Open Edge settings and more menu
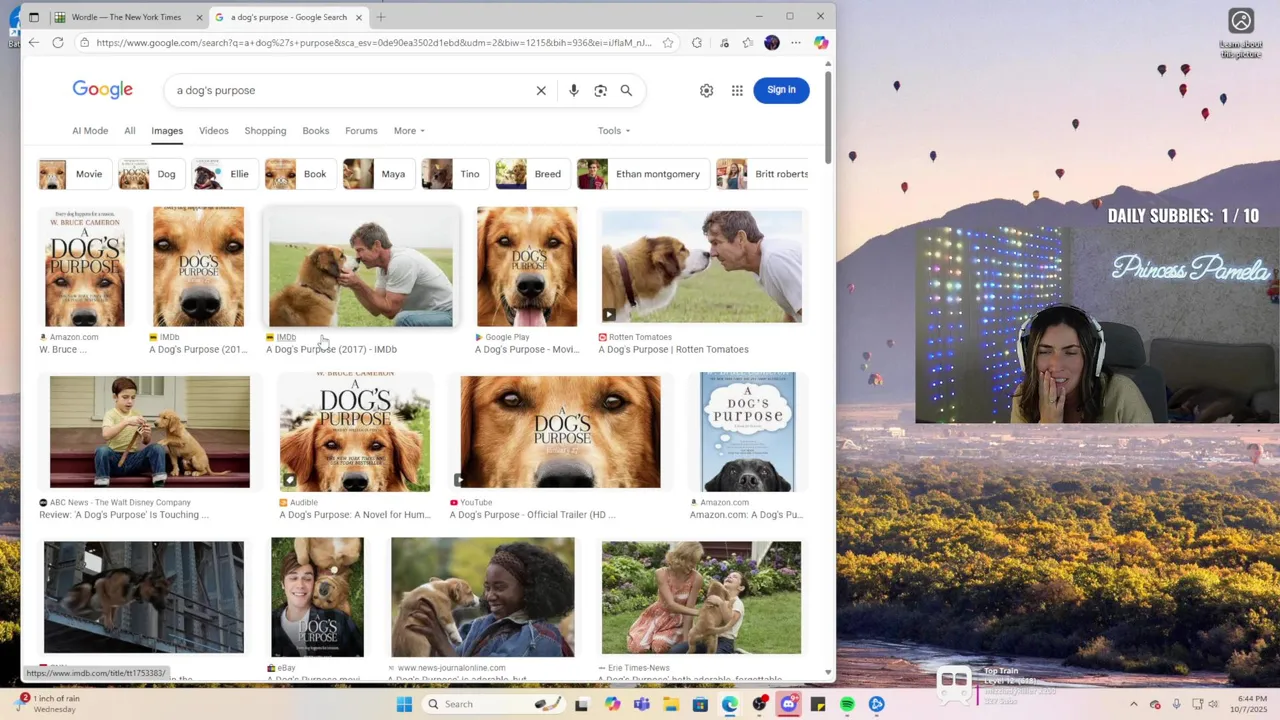The image size is (1280, 720). (x=796, y=43)
